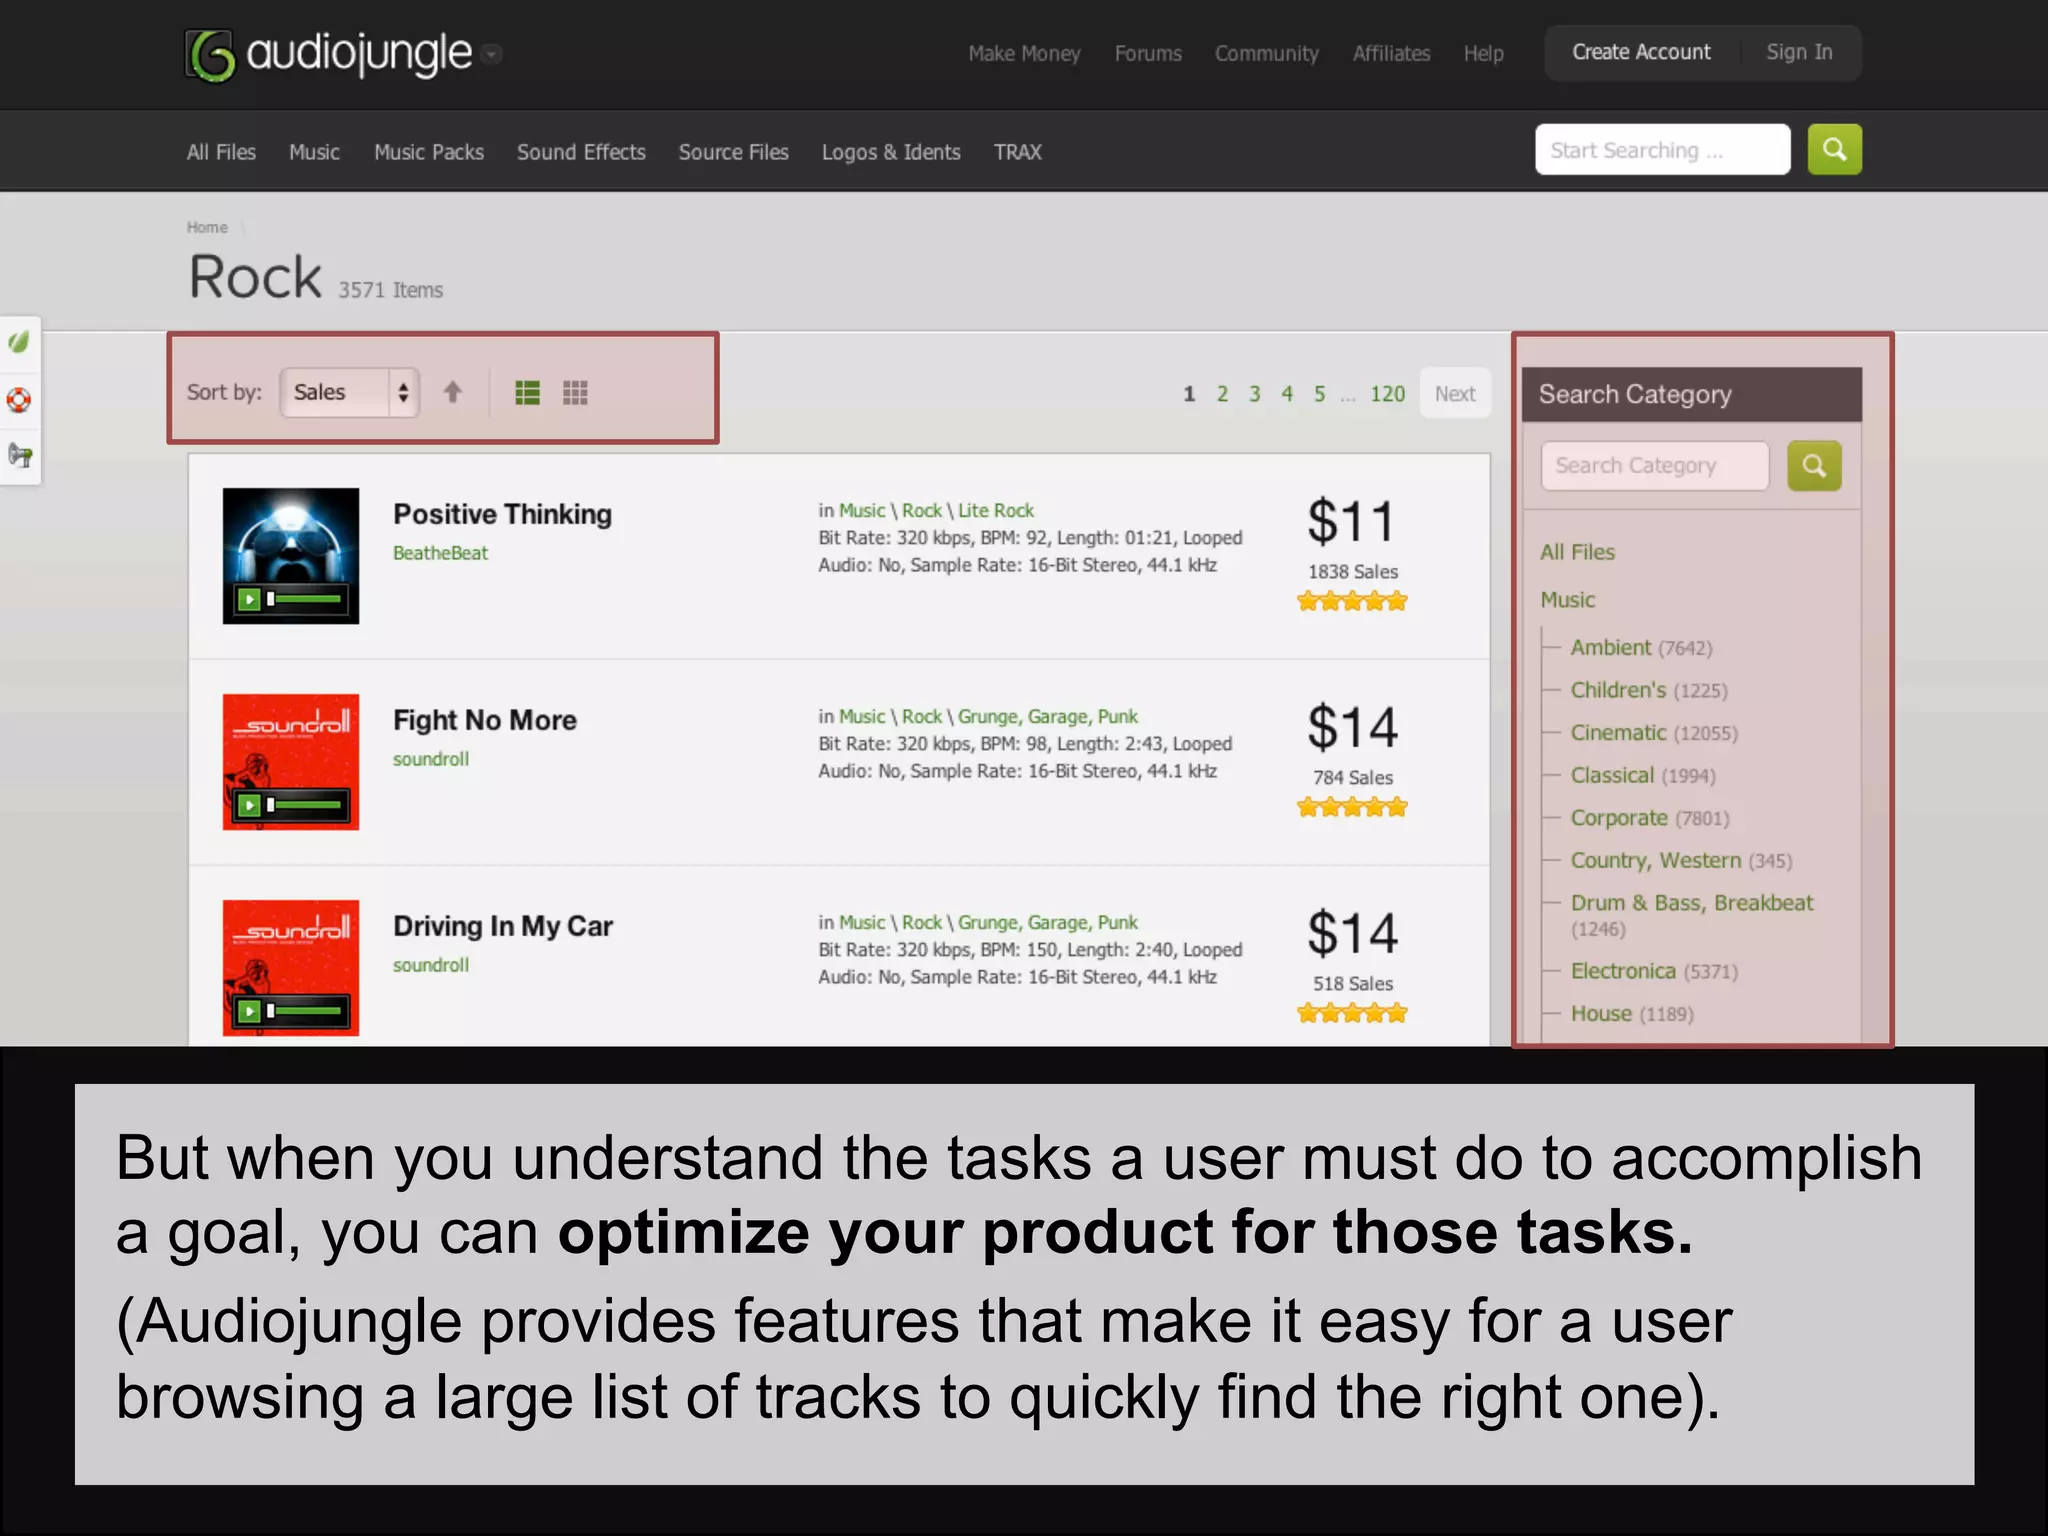Viewport: 2048px width, 1536px height.
Task: Open the Positive Thinking thumbnail
Action: point(290,555)
